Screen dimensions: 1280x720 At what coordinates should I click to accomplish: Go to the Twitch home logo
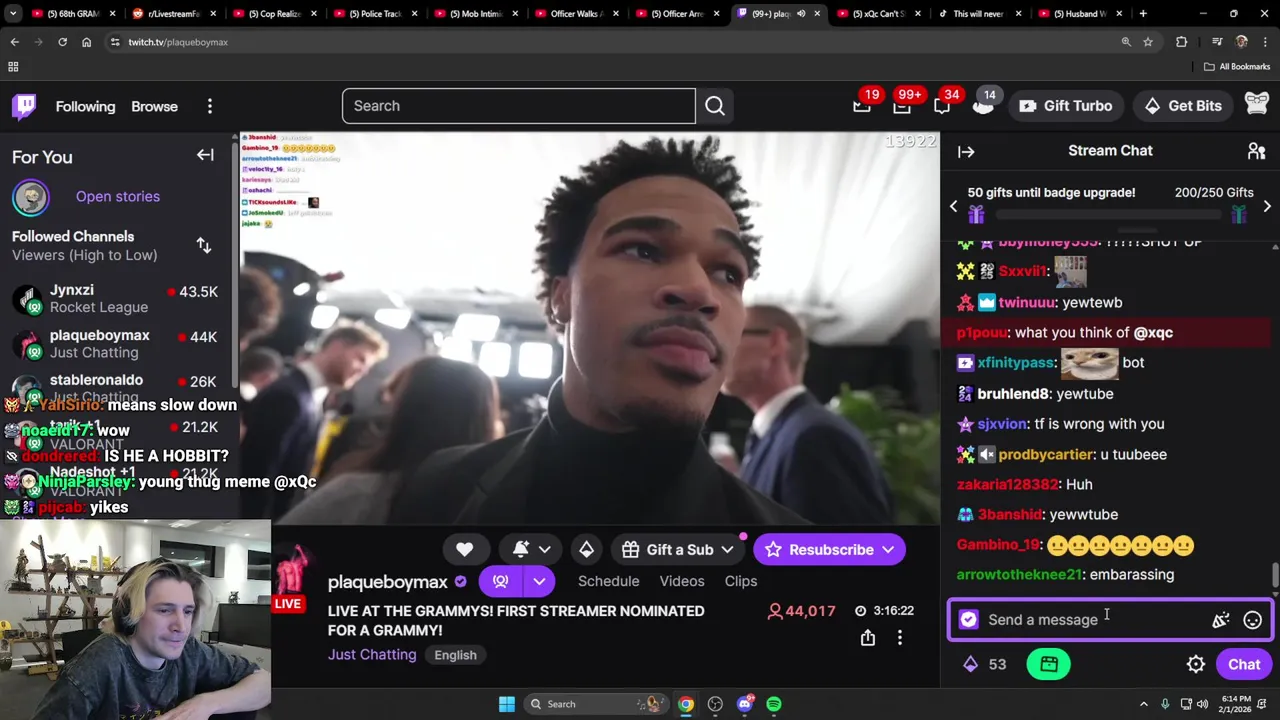coord(24,106)
